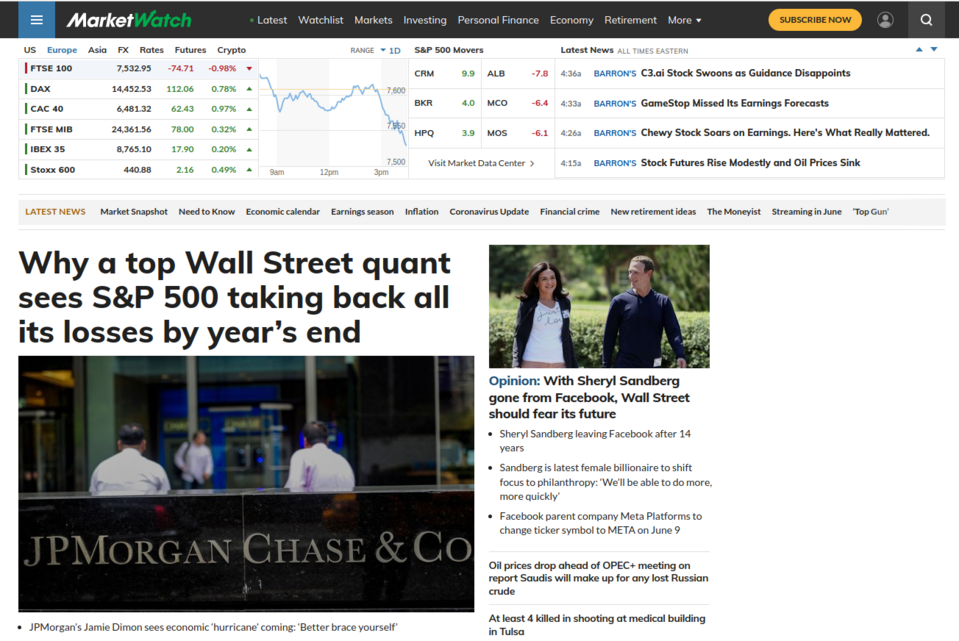
Task: Open Watchlist in the top navigation
Action: 320,20
